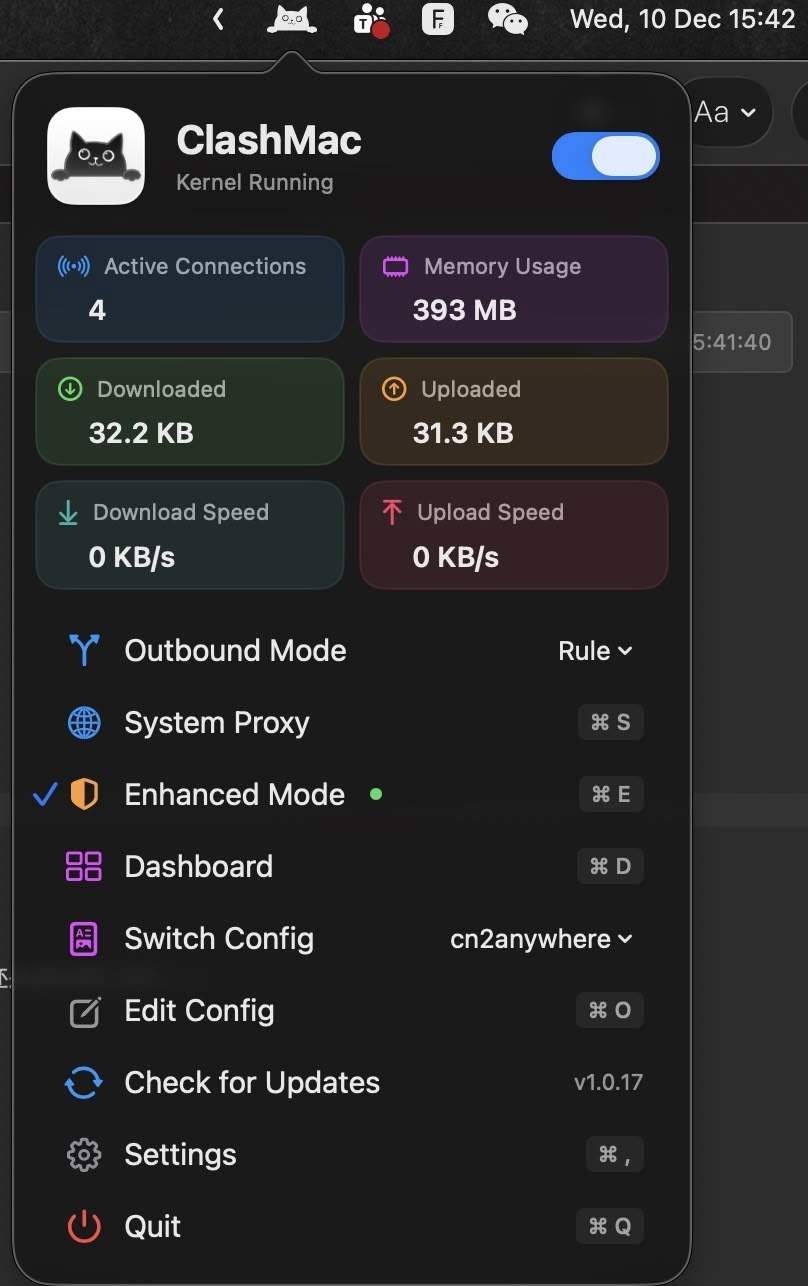This screenshot has height=1286, width=808.
Task: Click the Edit Config pencil icon
Action: point(84,1011)
